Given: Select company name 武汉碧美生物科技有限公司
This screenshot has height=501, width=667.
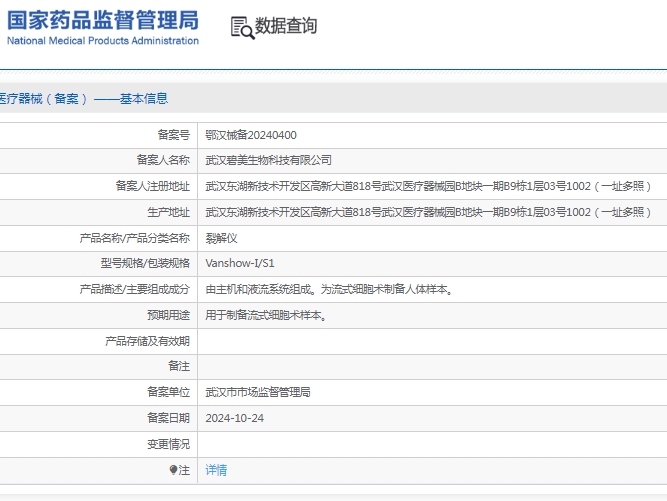Looking at the screenshot, I should pos(268,160).
